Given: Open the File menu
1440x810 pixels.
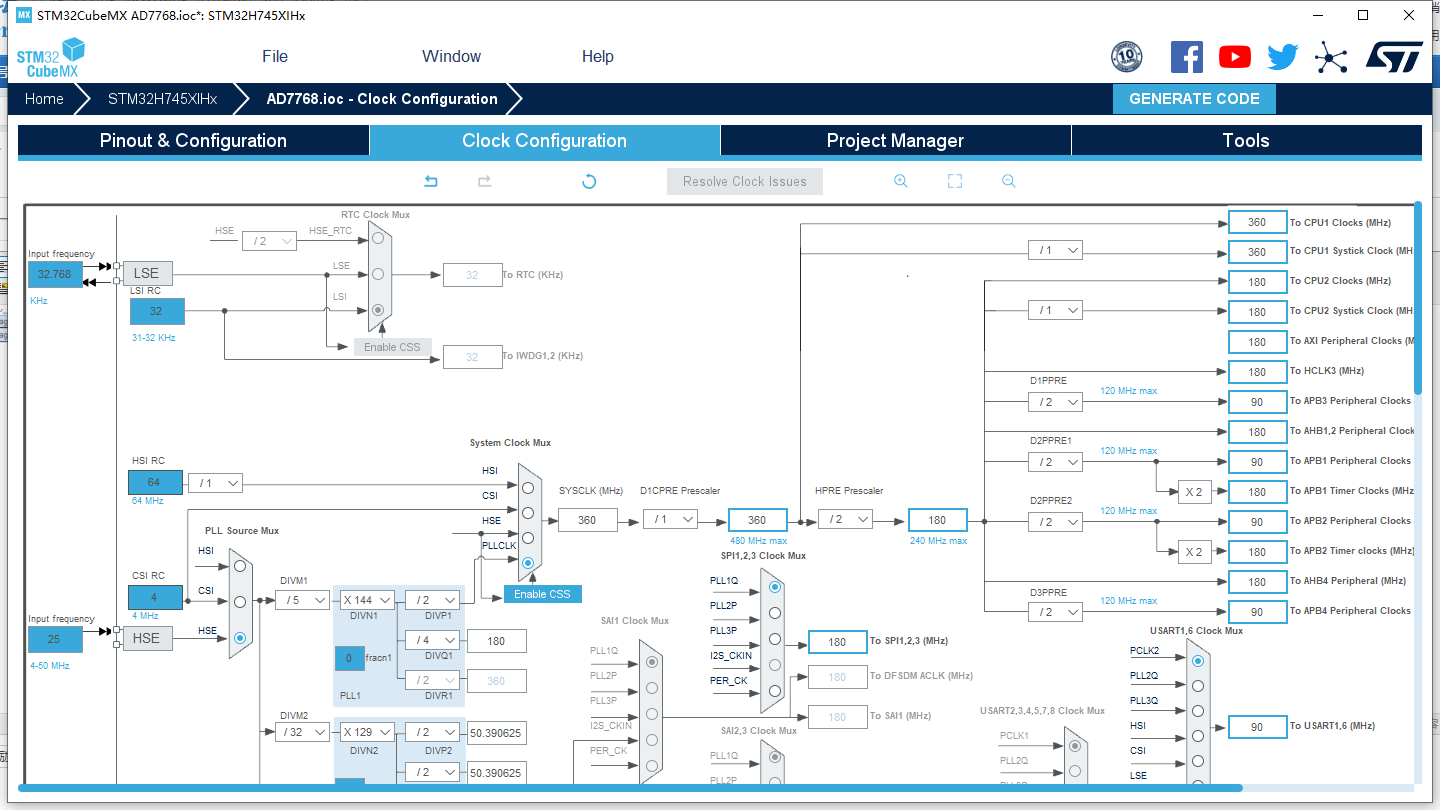Looking at the screenshot, I should click(x=275, y=57).
